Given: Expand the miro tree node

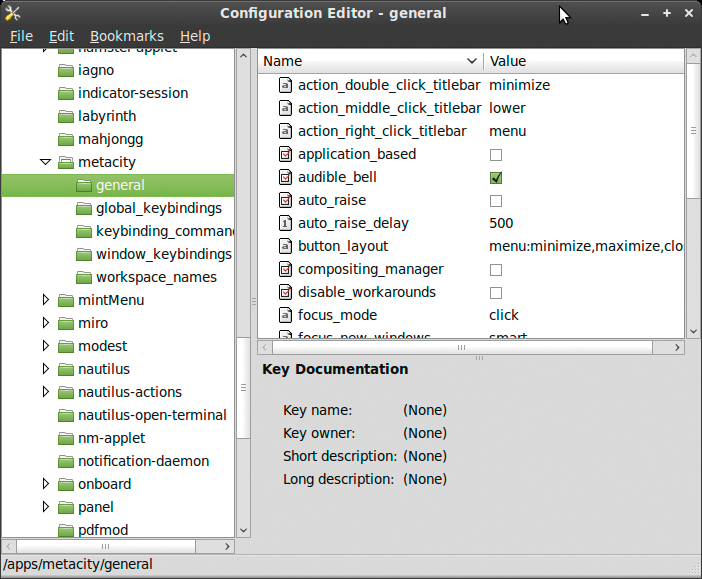Looking at the screenshot, I should [x=45, y=323].
